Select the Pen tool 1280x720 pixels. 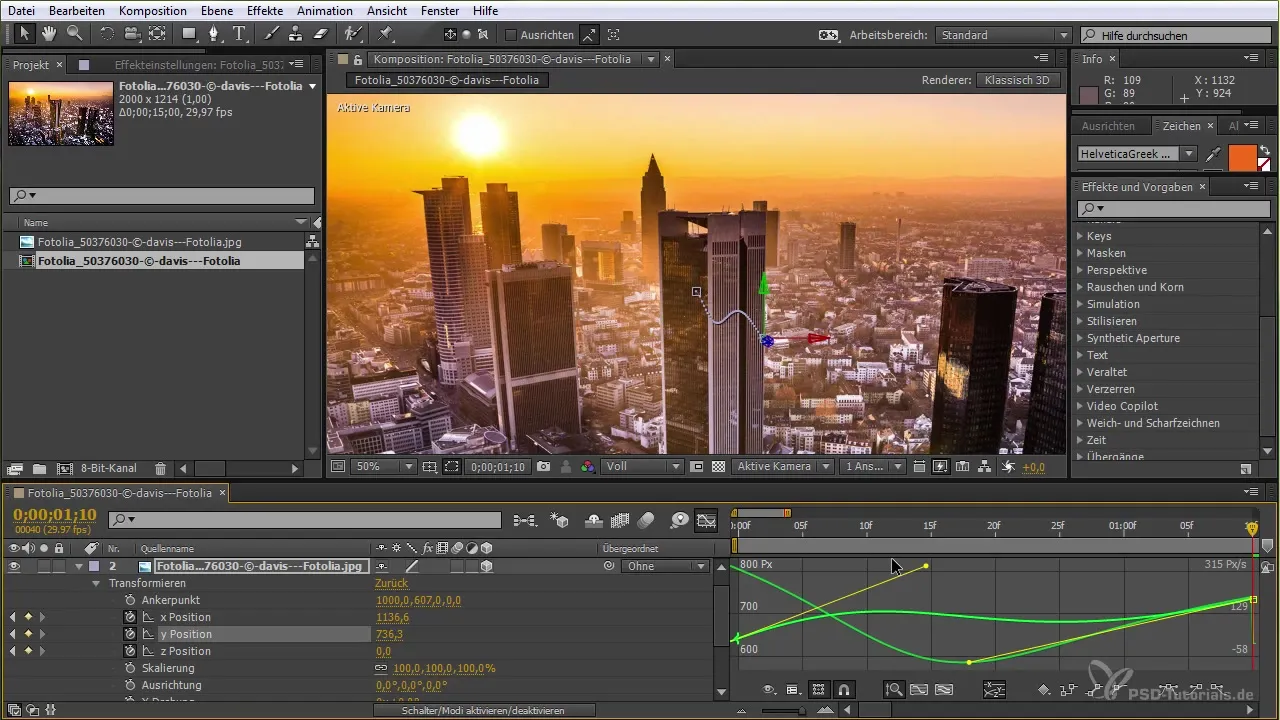click(214, 34)
